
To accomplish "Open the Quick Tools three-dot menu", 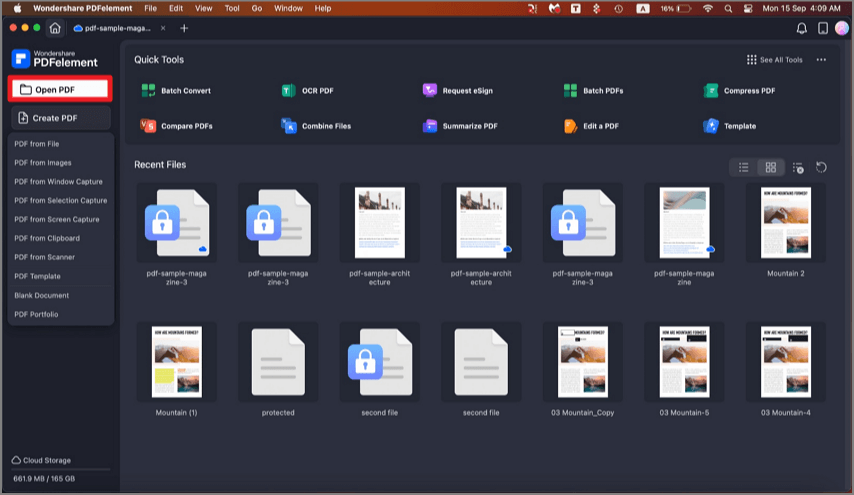I will tap(821, 60).
